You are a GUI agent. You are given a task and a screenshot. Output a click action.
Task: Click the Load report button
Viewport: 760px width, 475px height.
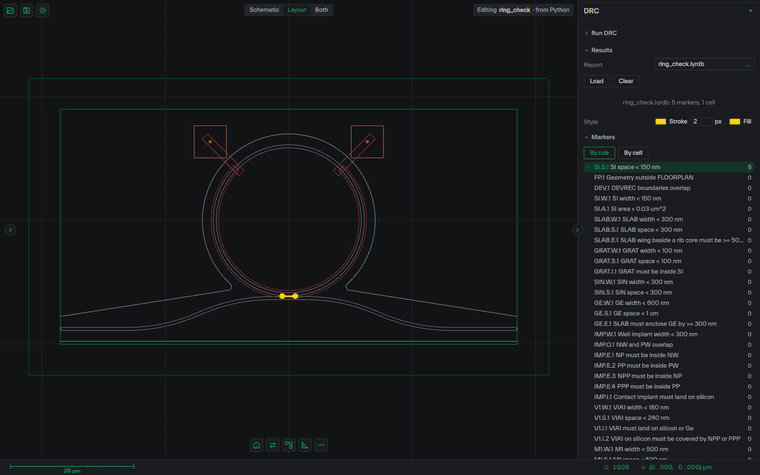click(x=596, y=81)
